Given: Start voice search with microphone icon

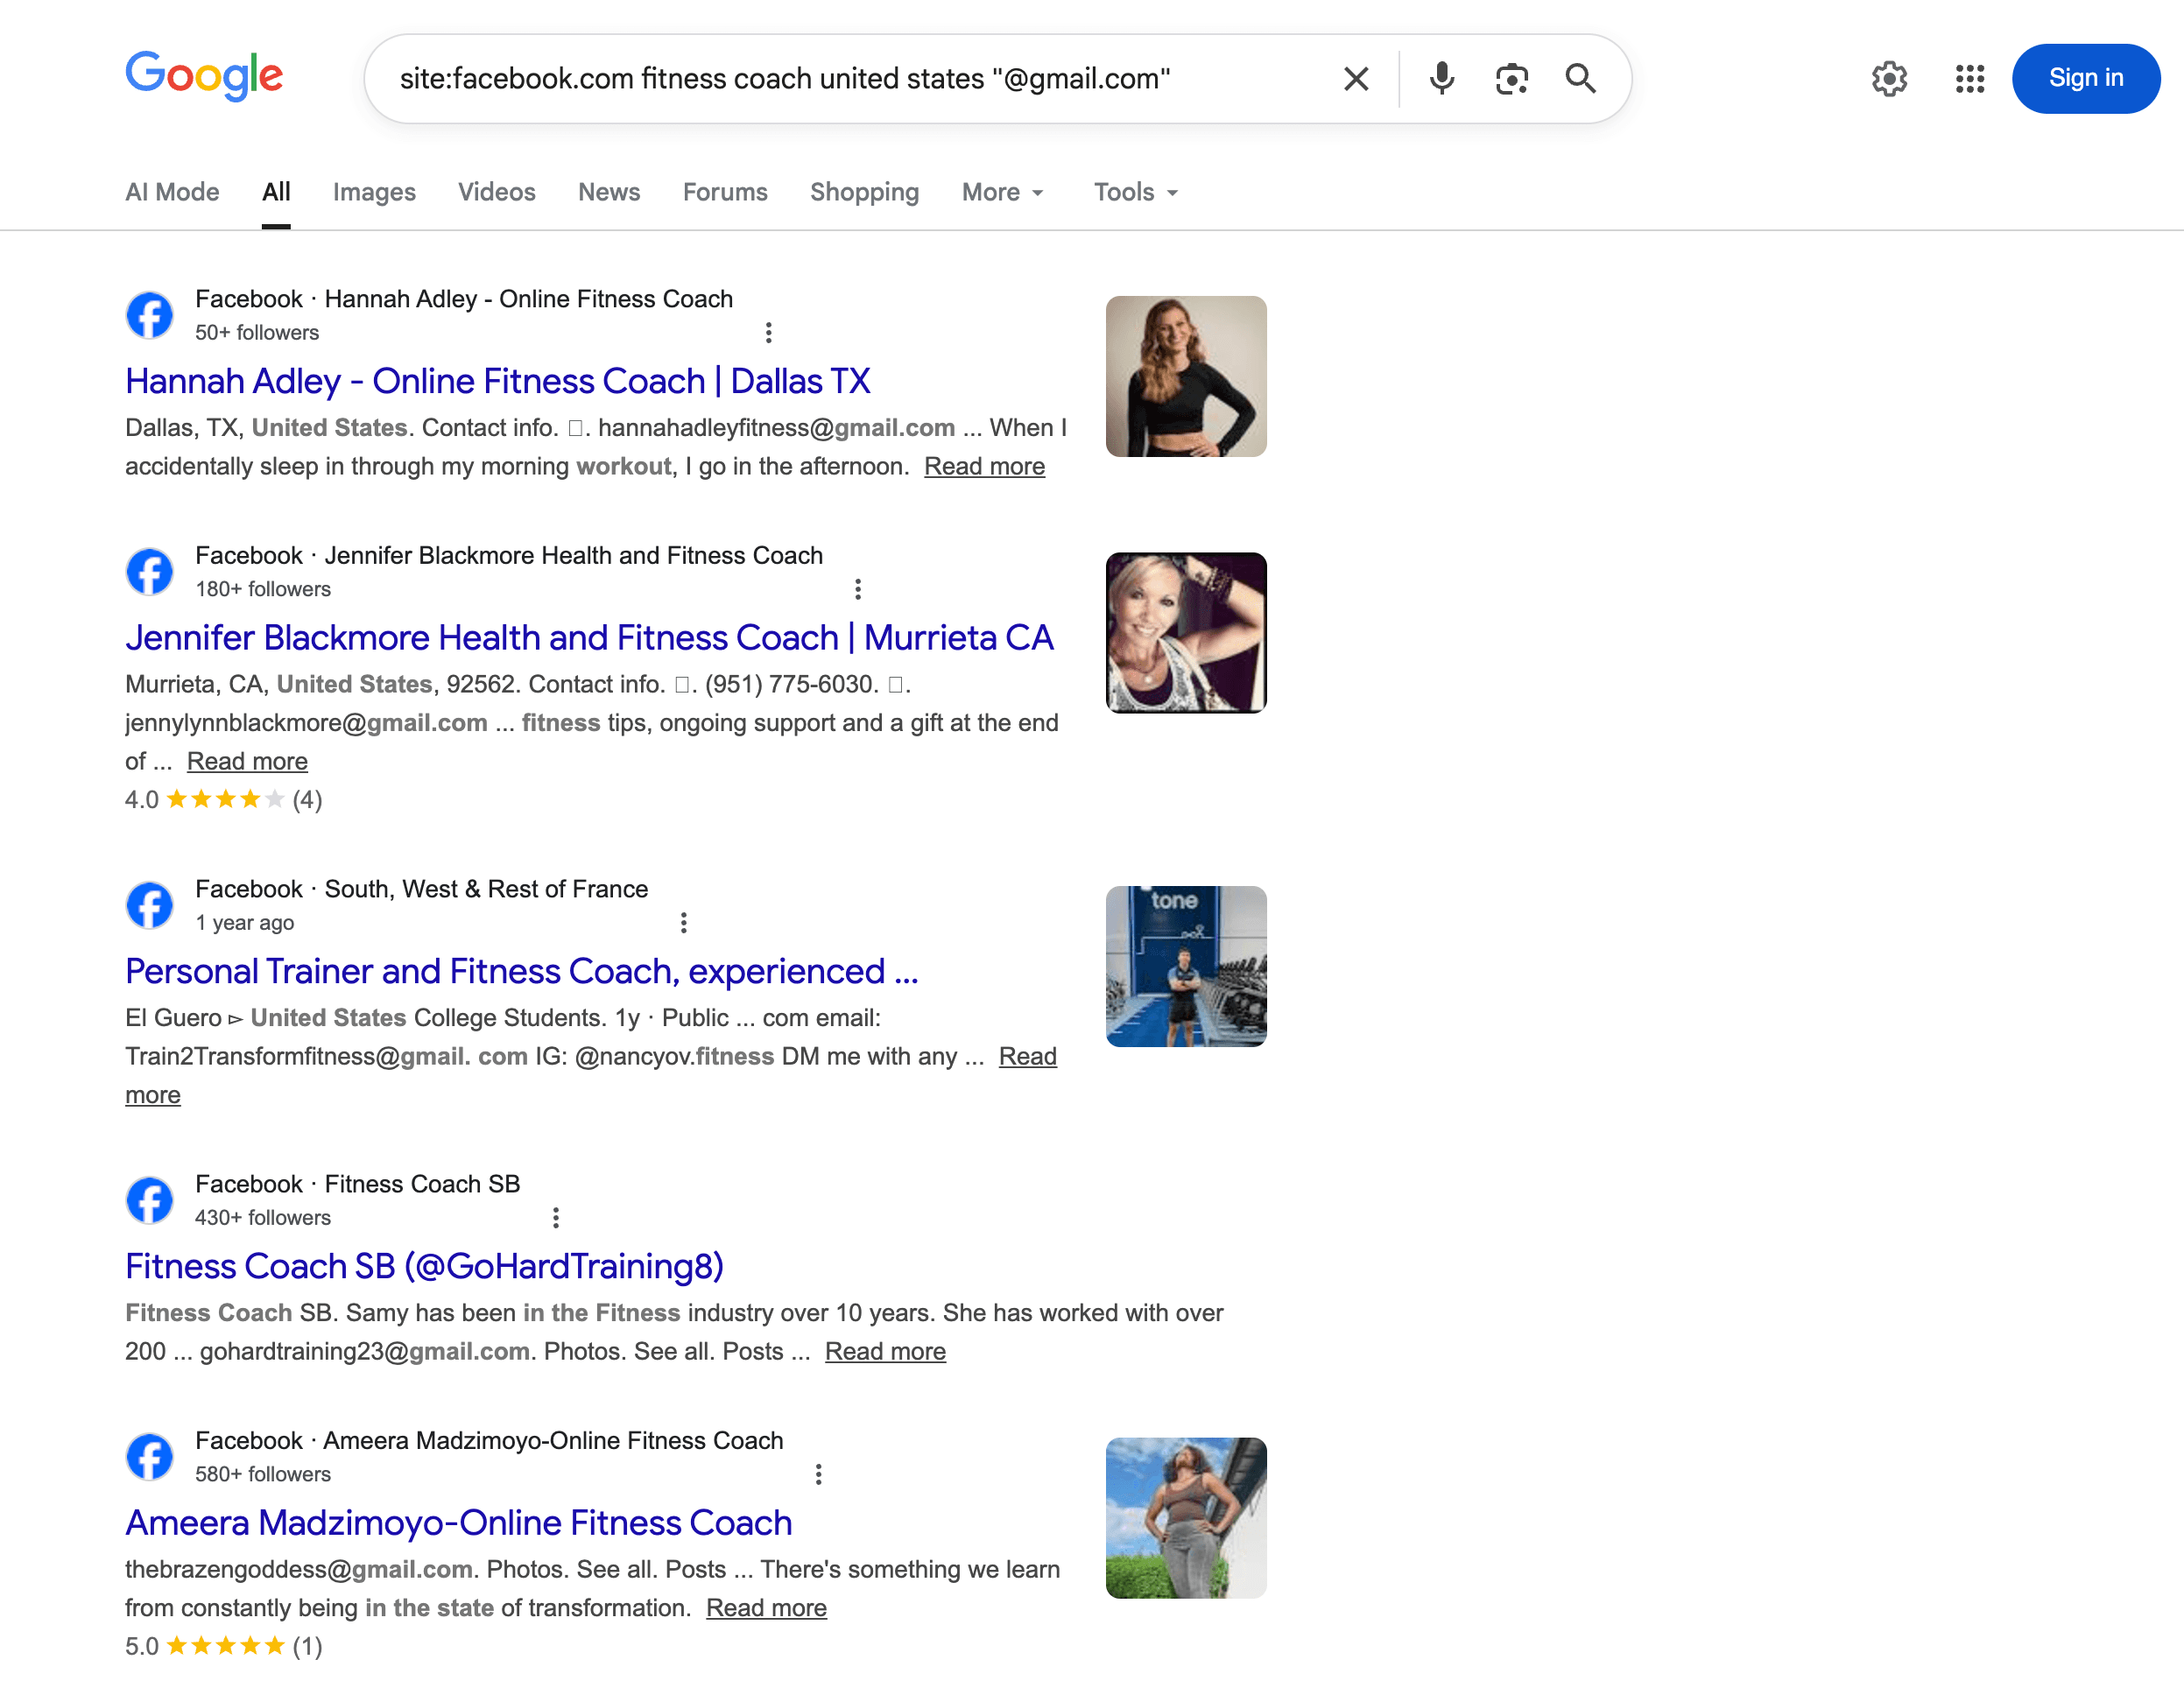Looking at the screenshot, I should point(1441,78).
